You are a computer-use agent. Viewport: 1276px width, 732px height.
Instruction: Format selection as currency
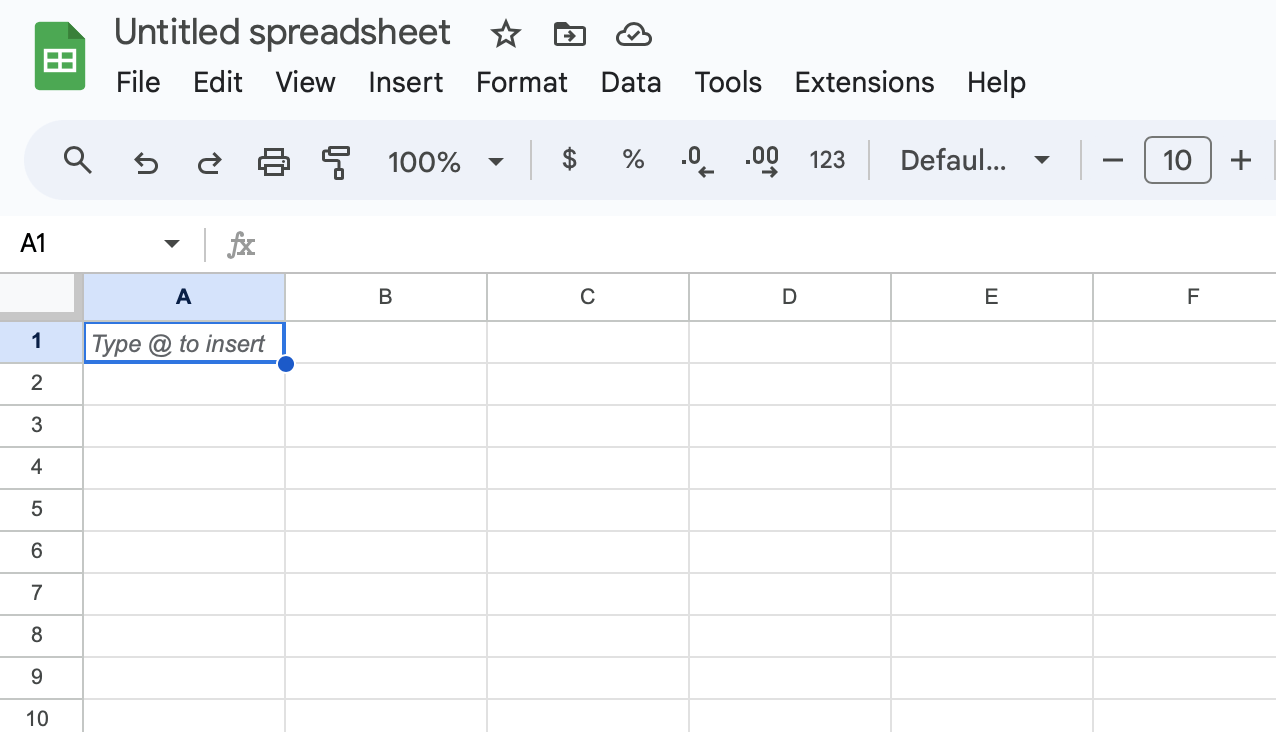coord(569,160)
